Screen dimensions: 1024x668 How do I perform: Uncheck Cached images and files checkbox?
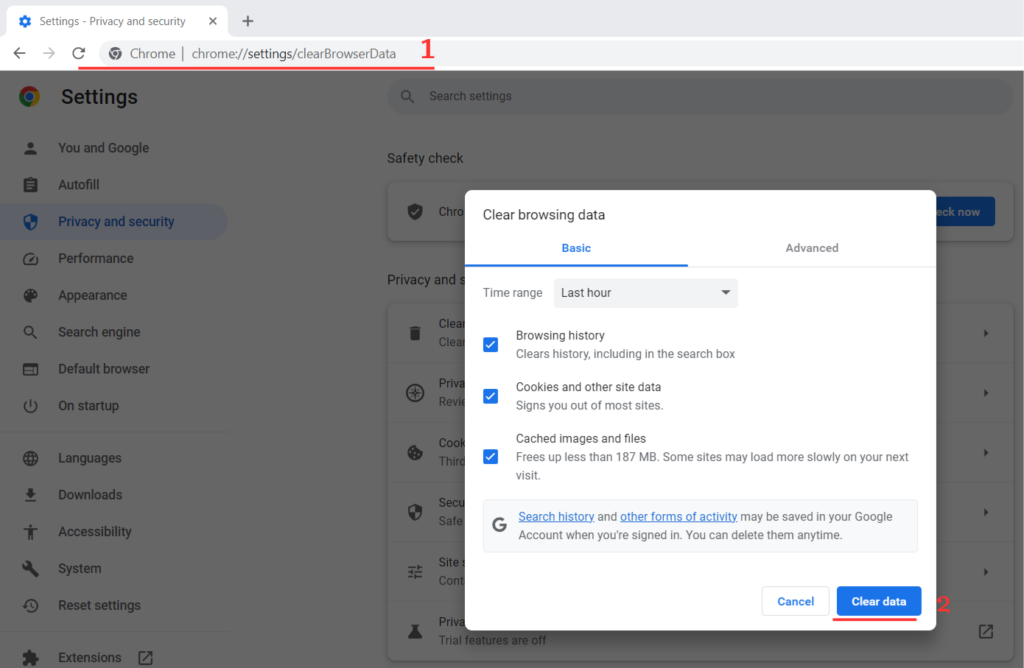point(490,456)
